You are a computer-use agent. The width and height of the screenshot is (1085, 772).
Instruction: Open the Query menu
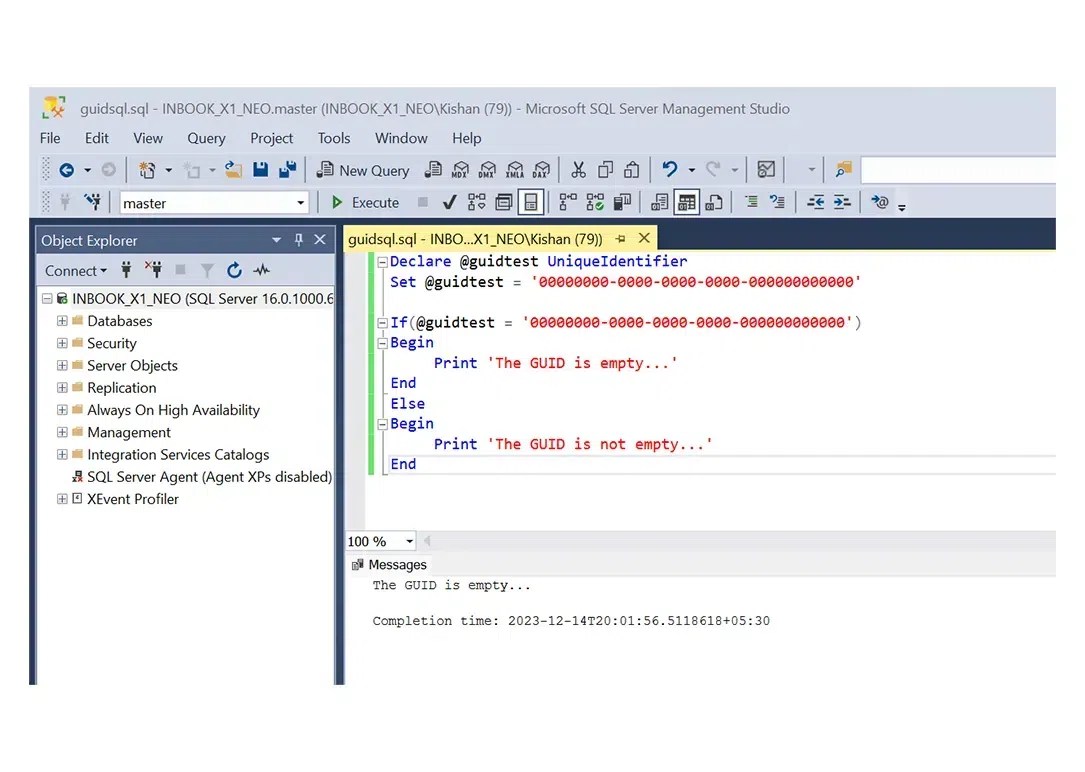206,138
